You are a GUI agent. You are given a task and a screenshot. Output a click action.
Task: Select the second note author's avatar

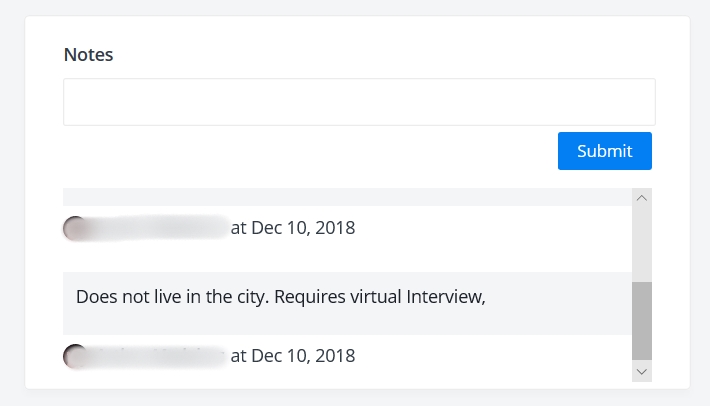(75, 356)
